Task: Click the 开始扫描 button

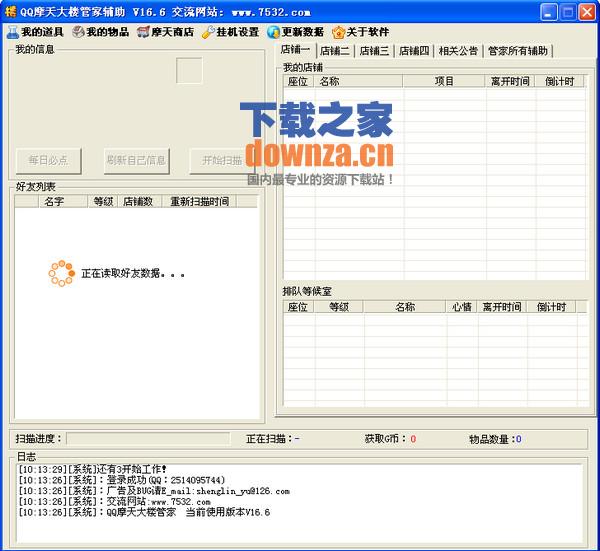Action: pos(222,161)
